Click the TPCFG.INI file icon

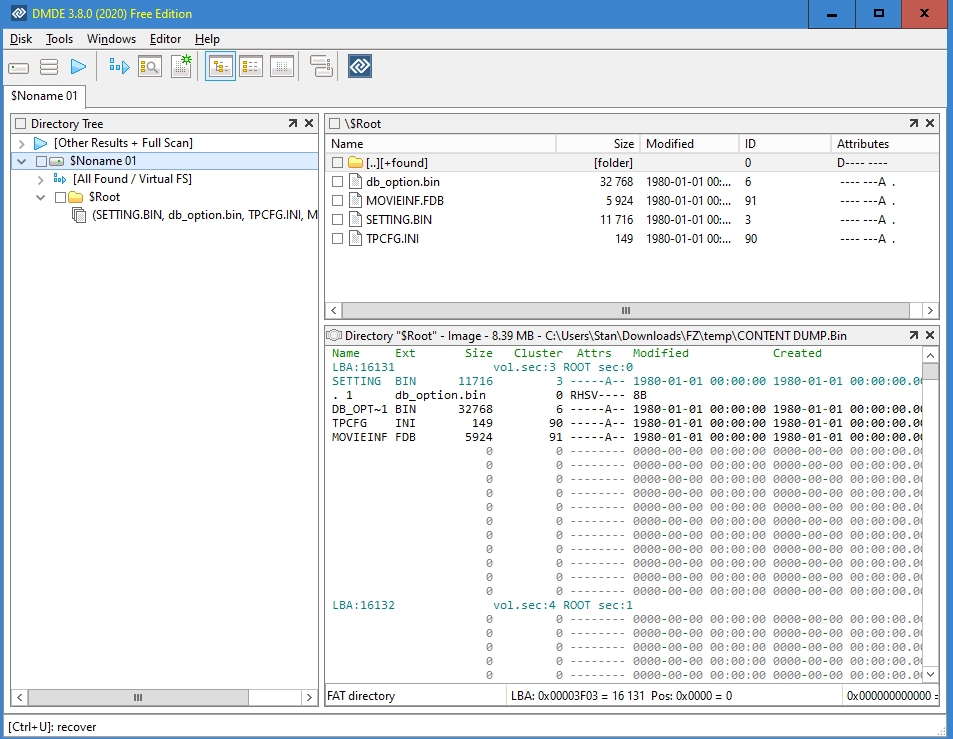356,238
